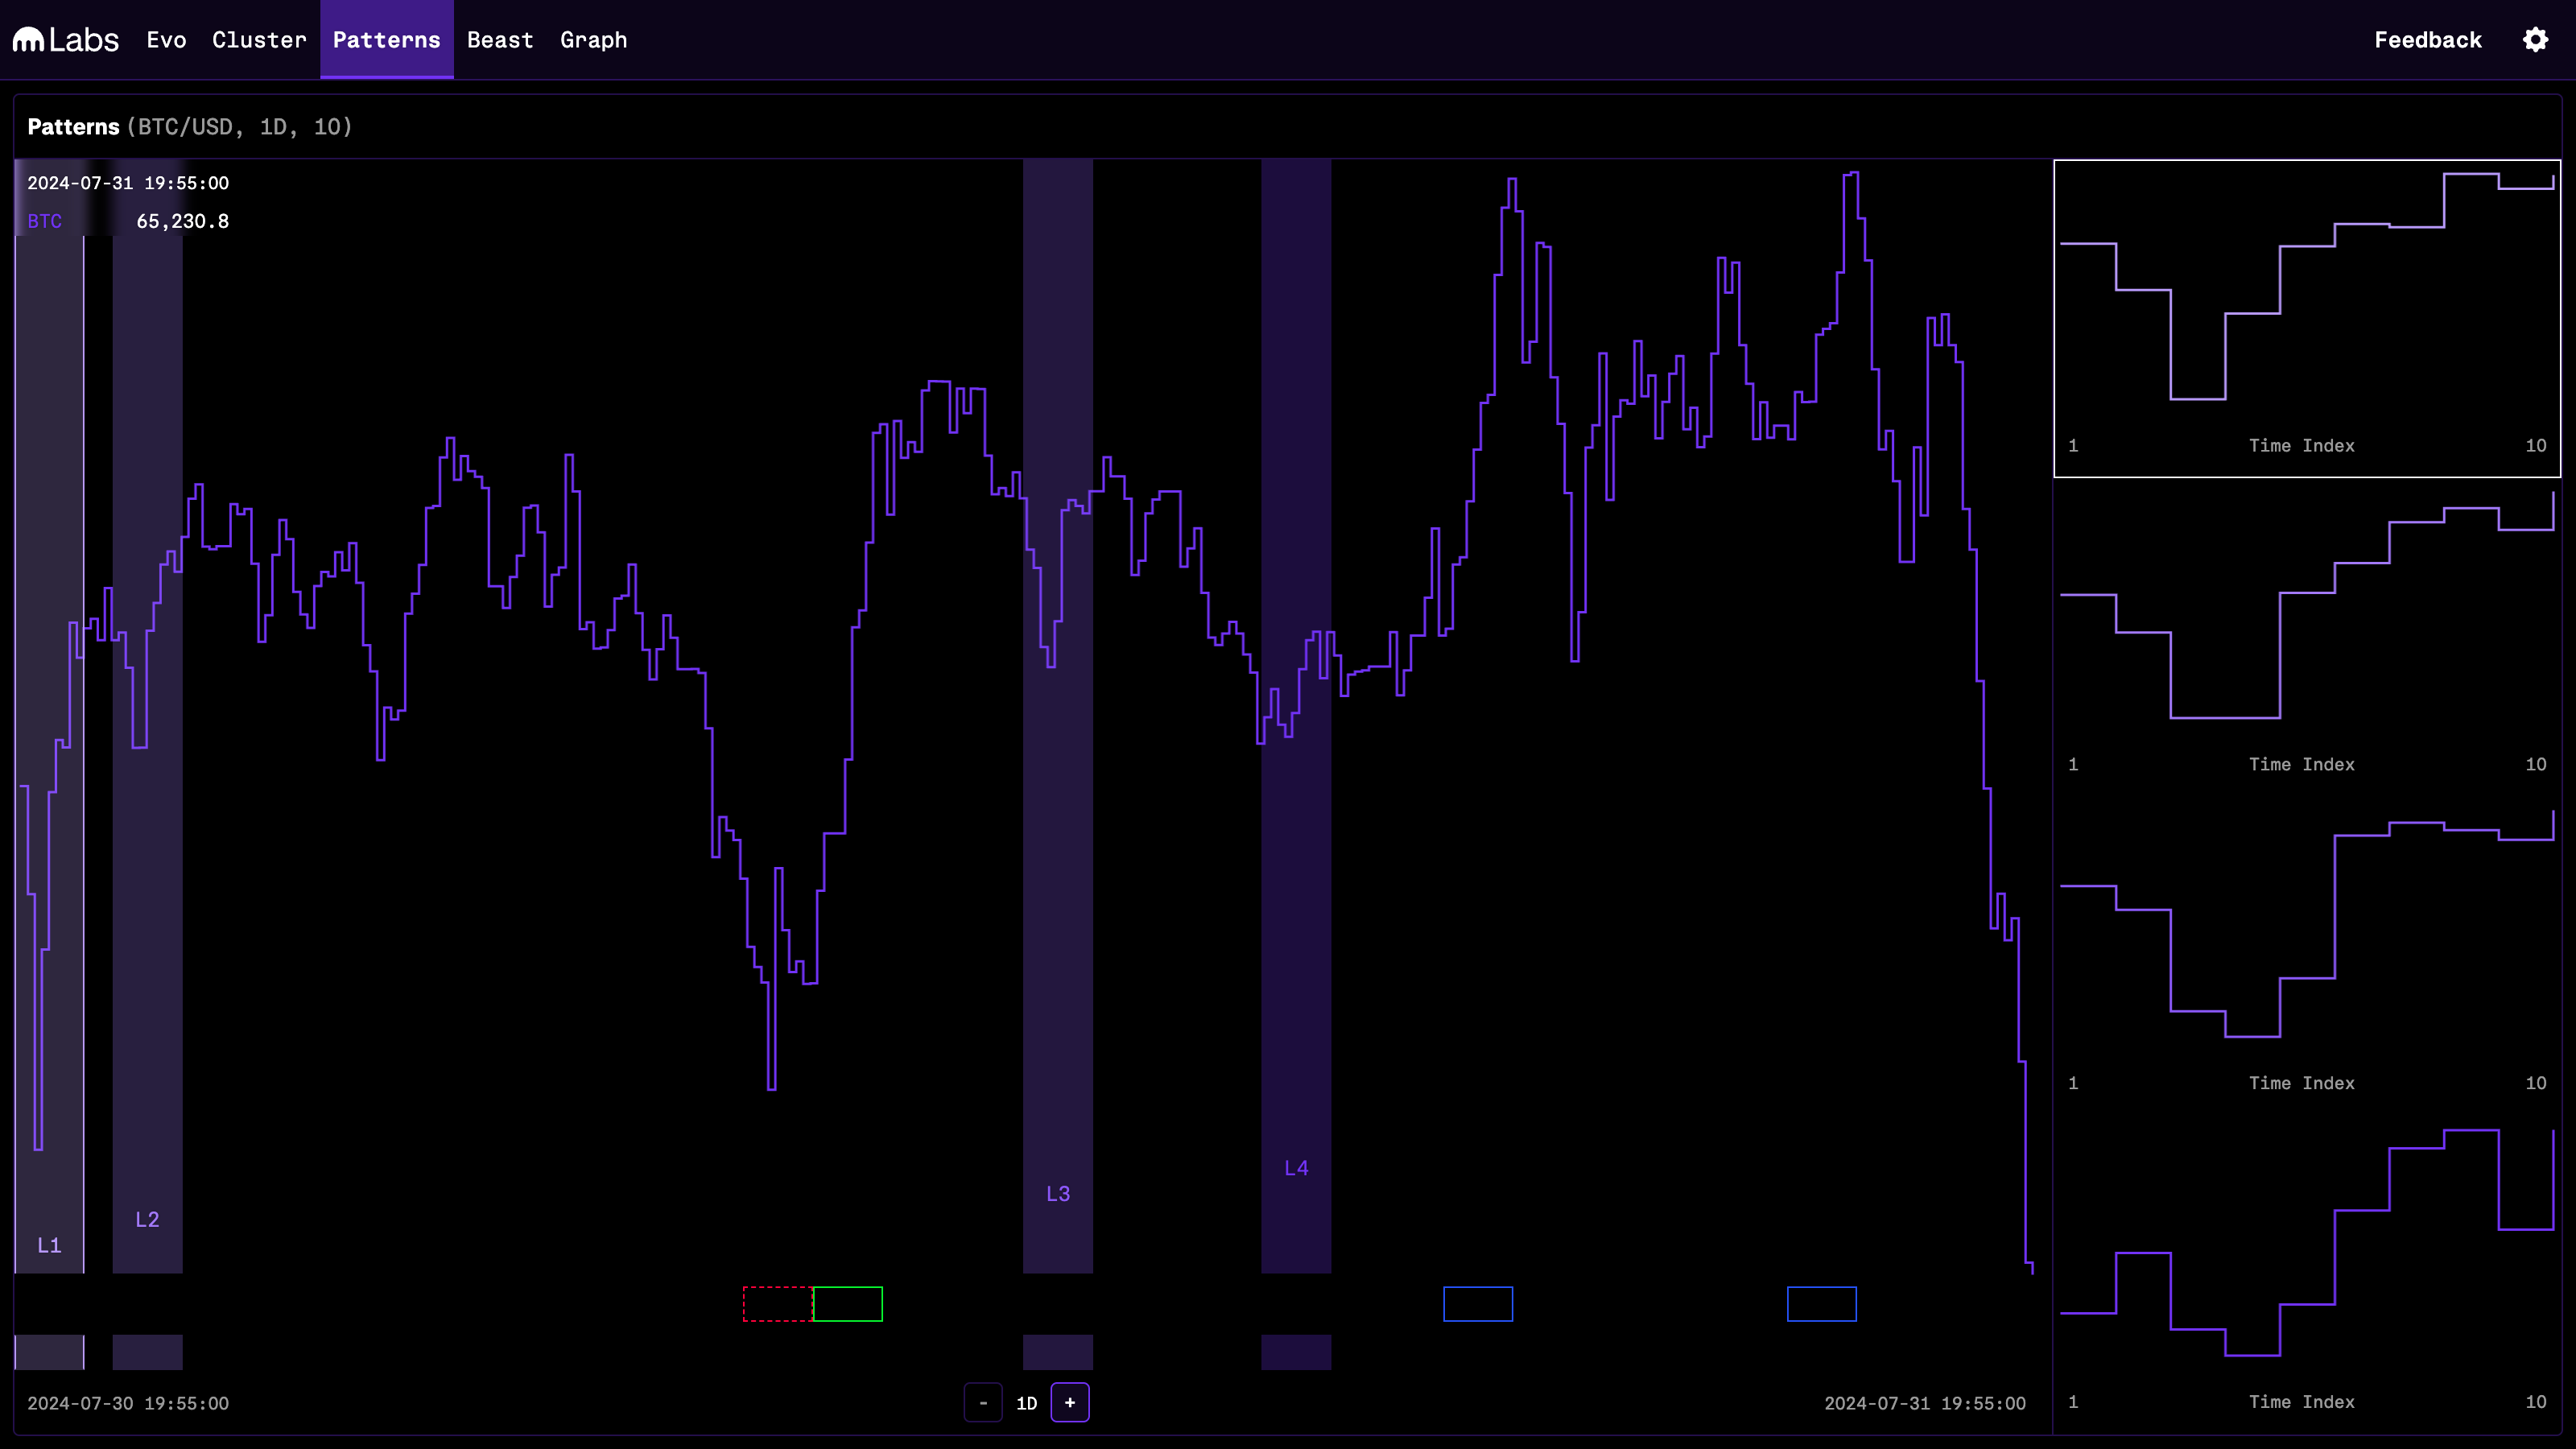The image size is (2576, 1449).
Task: Click the Feedback link
Action: tap(2427, 40)
